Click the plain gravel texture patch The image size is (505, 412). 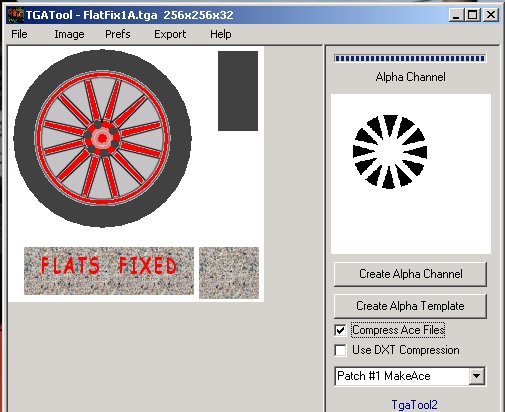click(229, 273)
